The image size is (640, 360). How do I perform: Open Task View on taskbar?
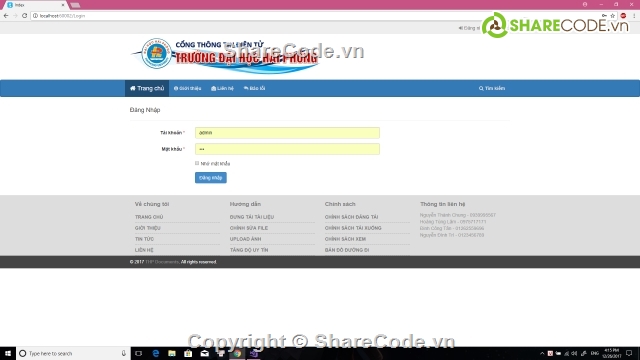(139, 353)
